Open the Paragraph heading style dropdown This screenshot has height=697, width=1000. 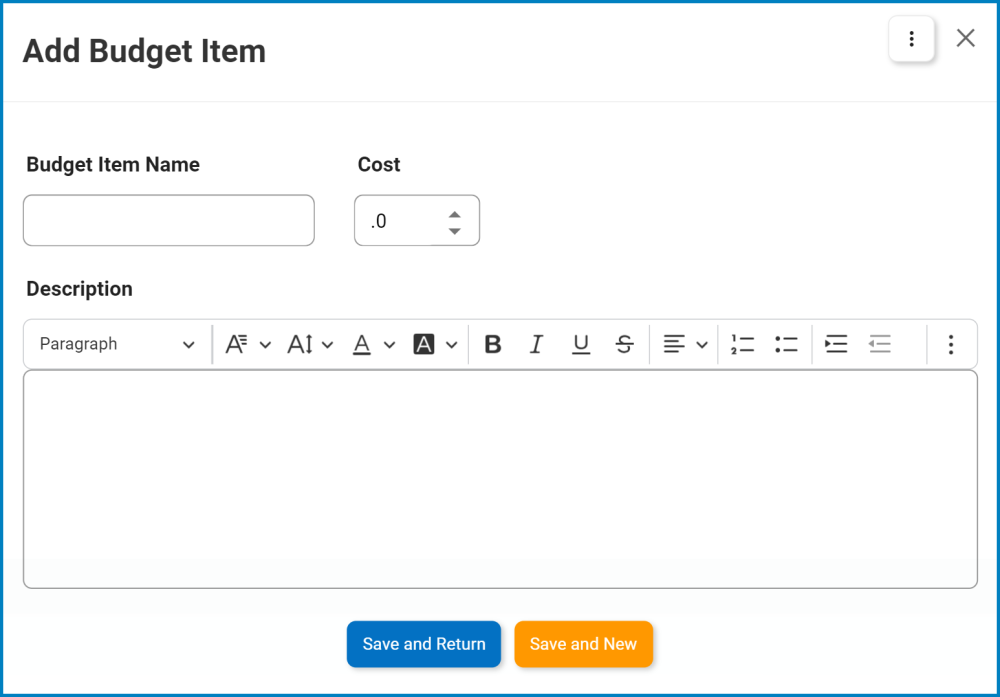[x=117, y=345]
